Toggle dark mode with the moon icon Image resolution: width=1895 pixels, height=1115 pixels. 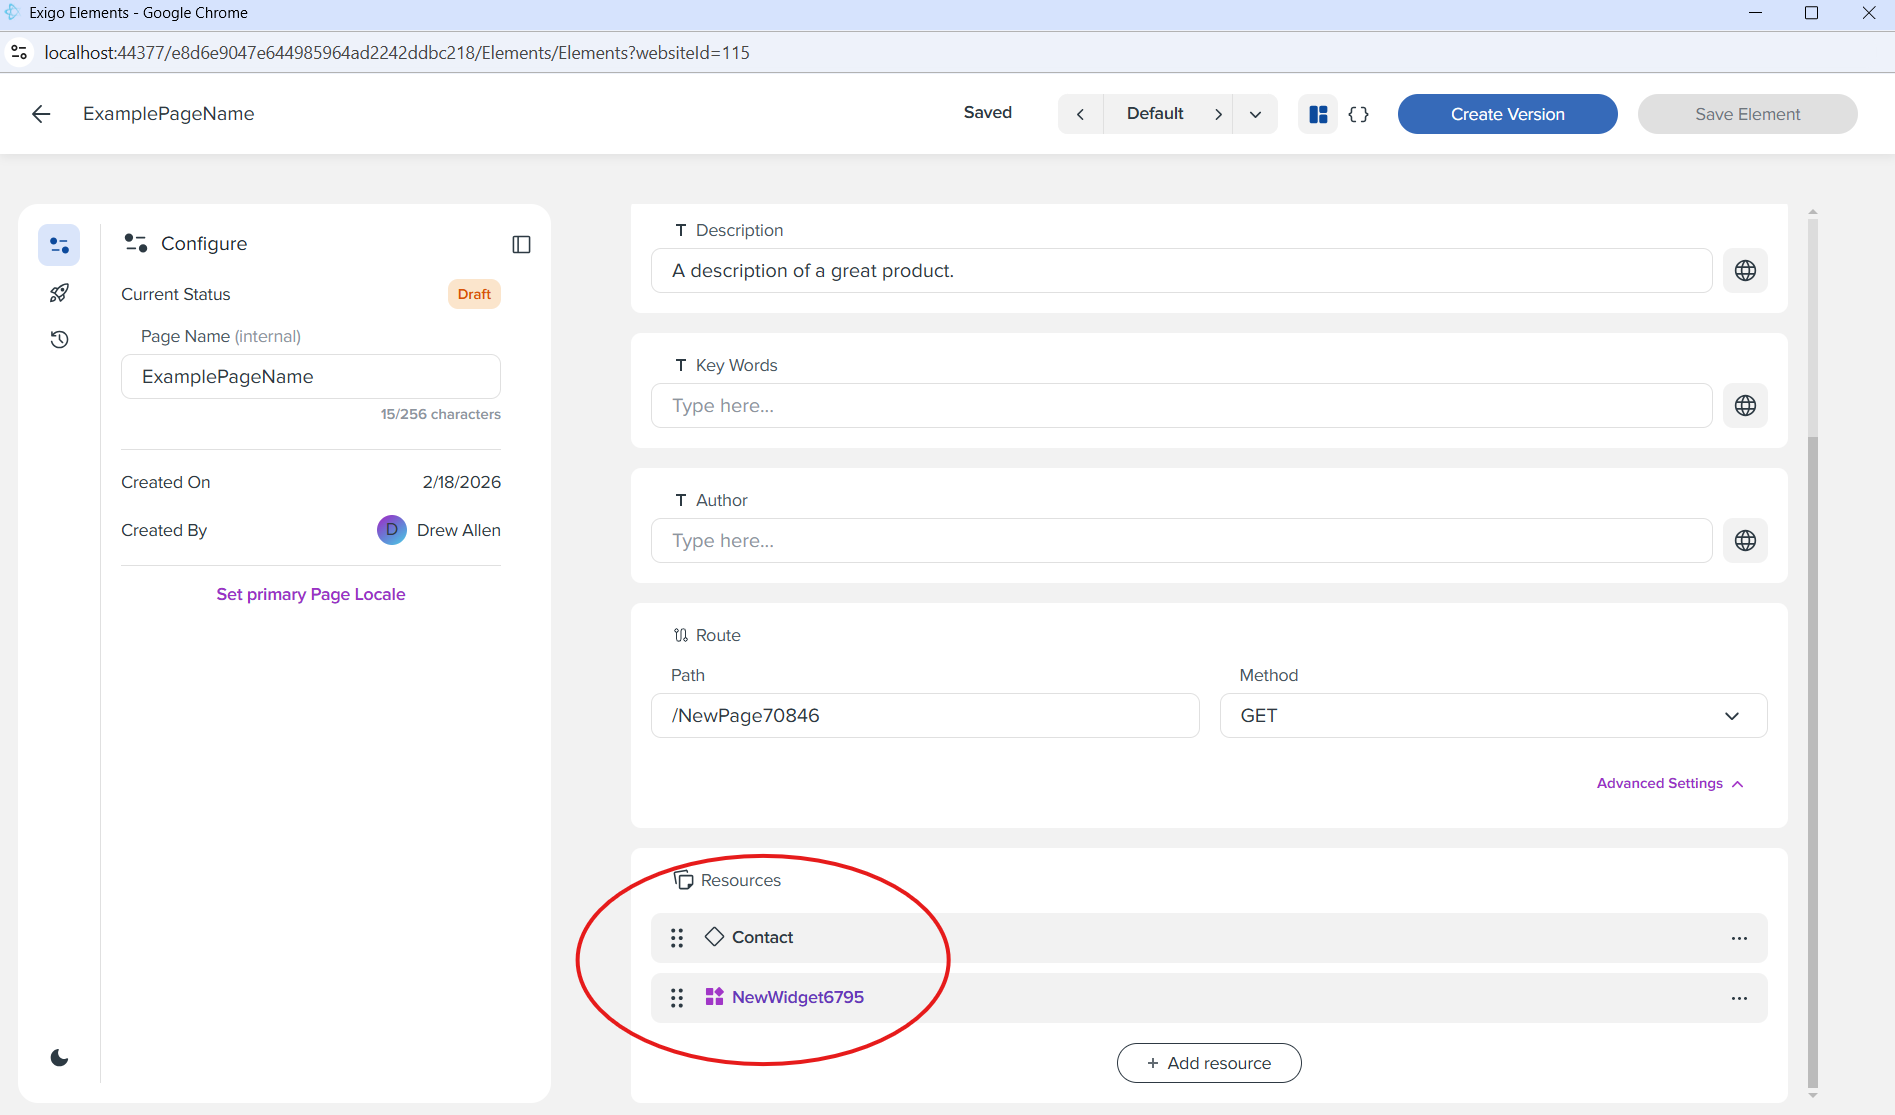(59, 1057)
